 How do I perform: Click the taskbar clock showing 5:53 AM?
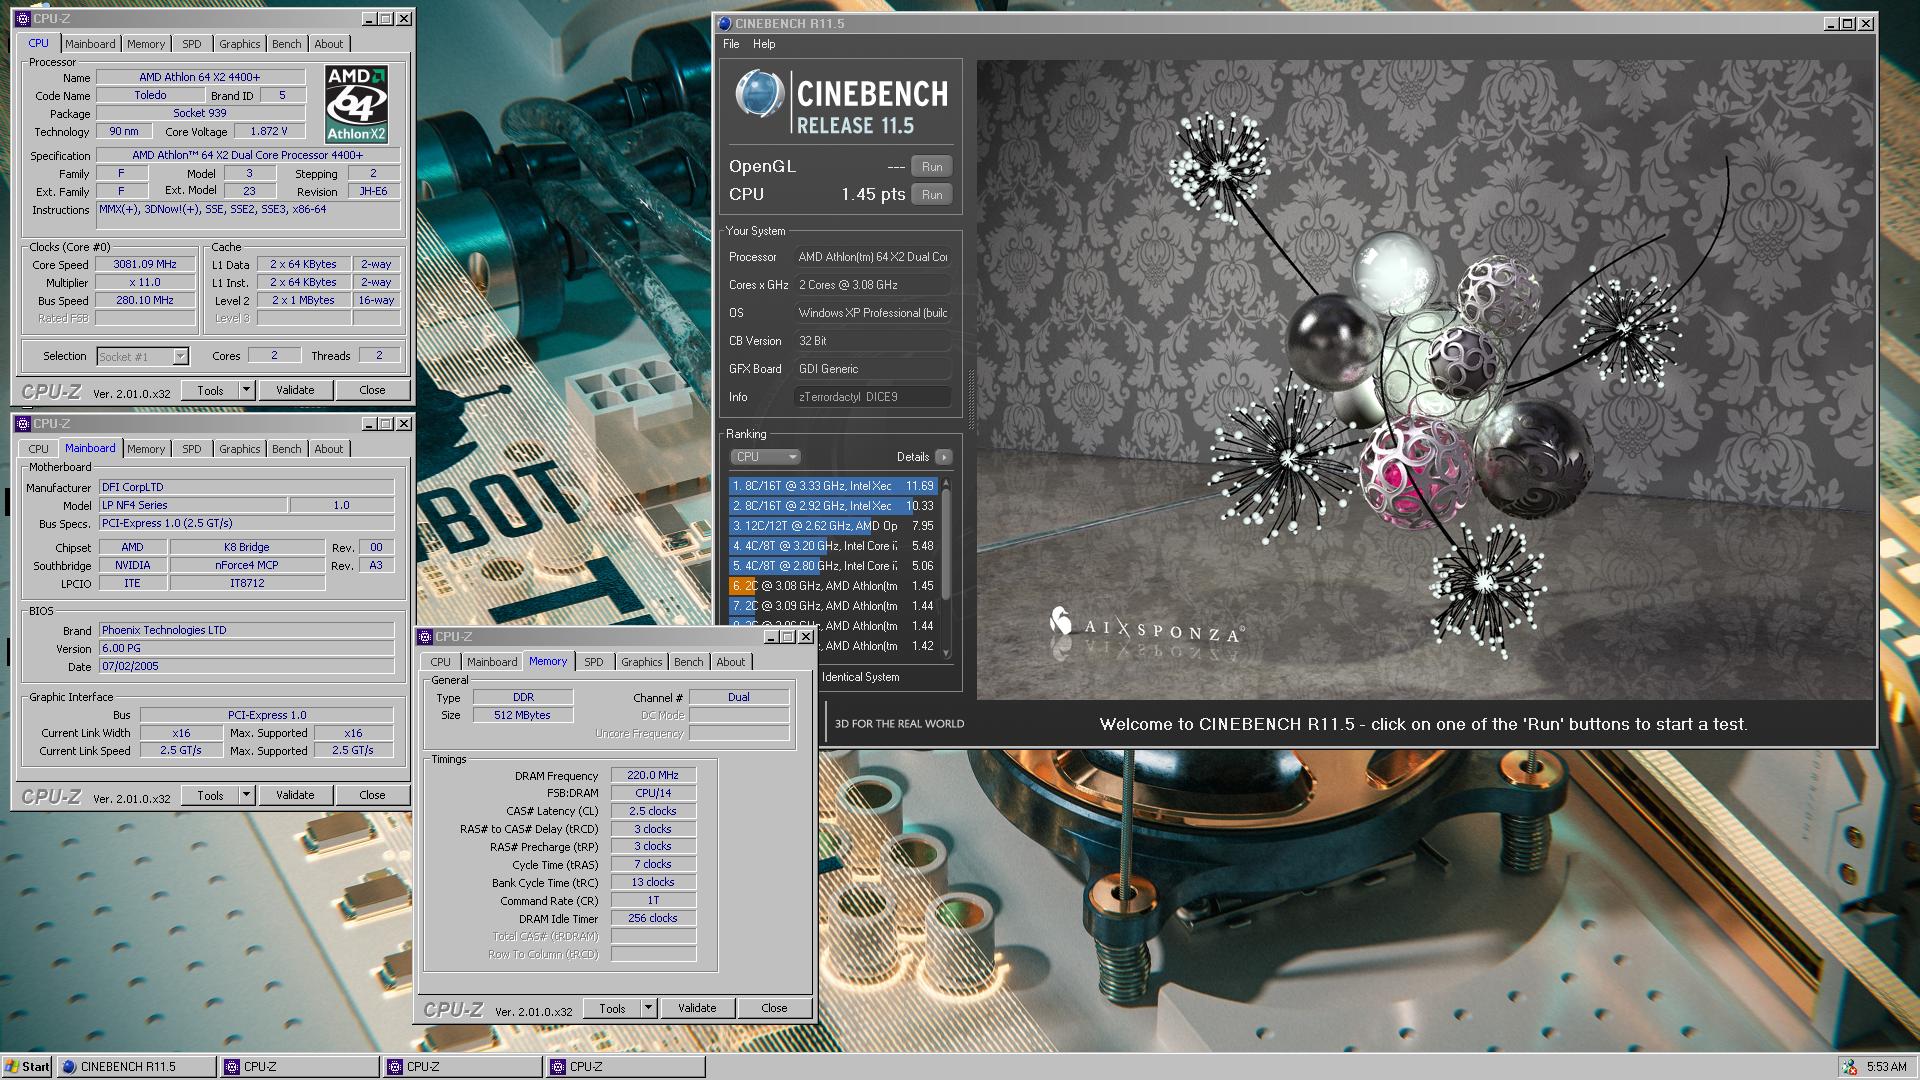tap(1886, 1067)
